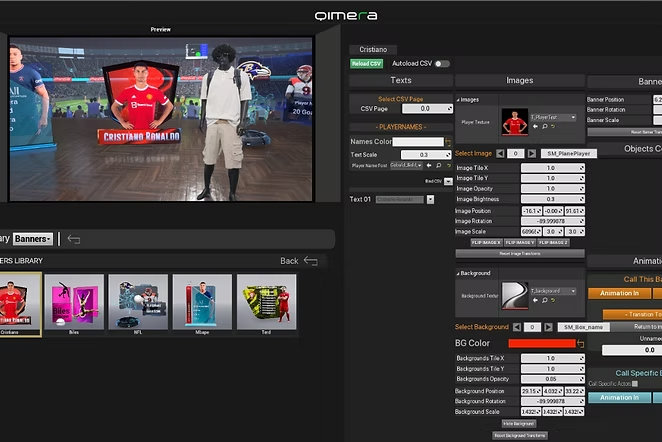Open the Bind CSV dropdown arrow

448,182
